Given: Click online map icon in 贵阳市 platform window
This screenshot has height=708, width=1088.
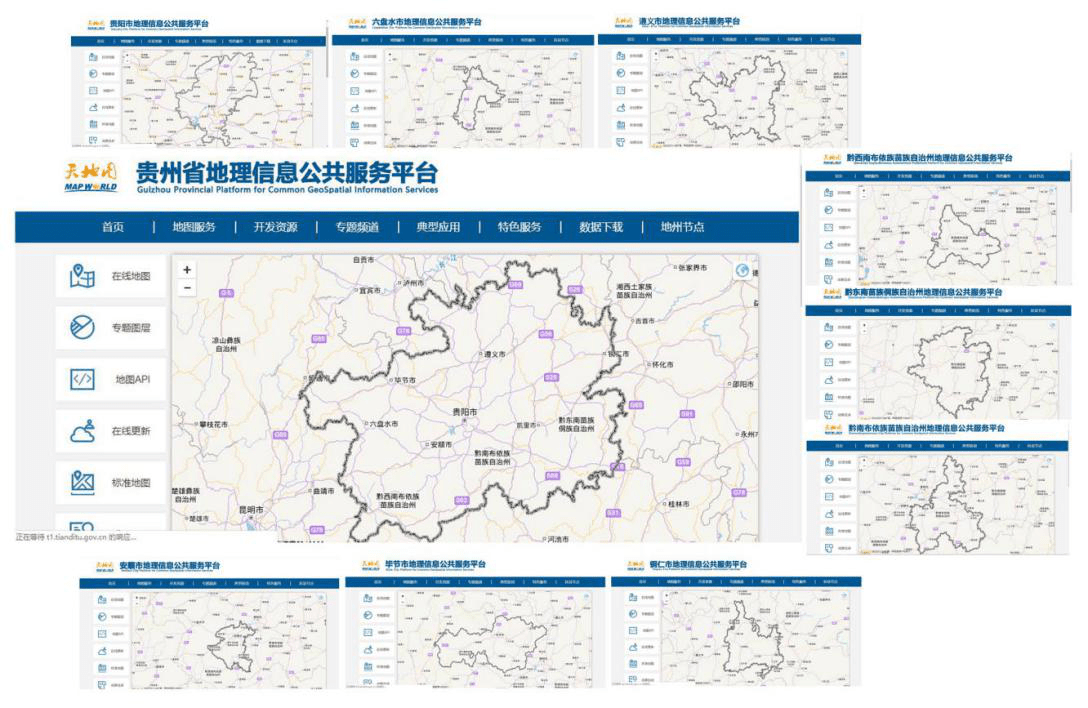Looking at the screenshot, I should pyautogui.click(x=93, y=57).
